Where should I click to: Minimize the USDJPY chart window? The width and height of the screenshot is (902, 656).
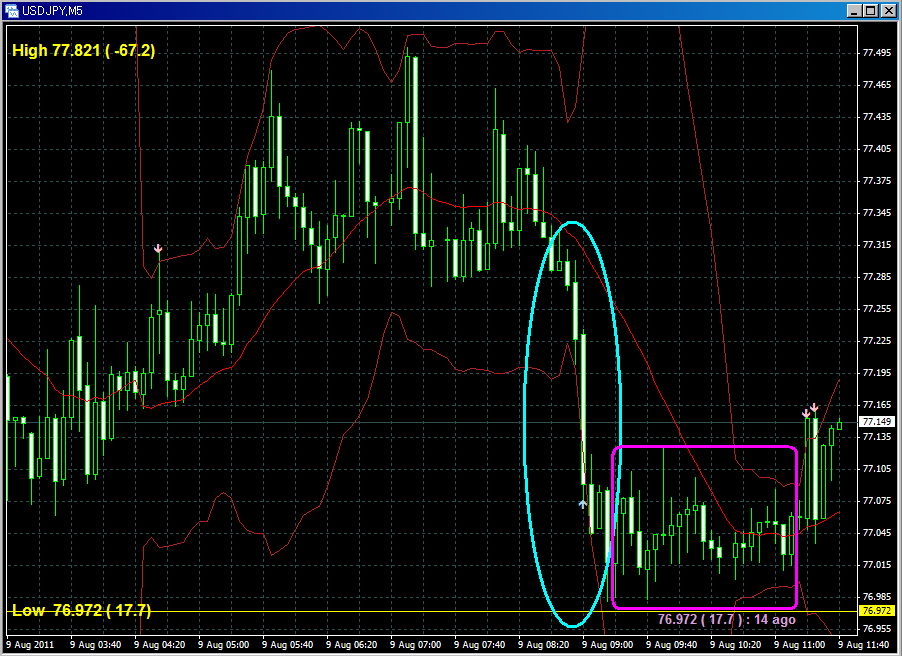[x=853, y=10]
